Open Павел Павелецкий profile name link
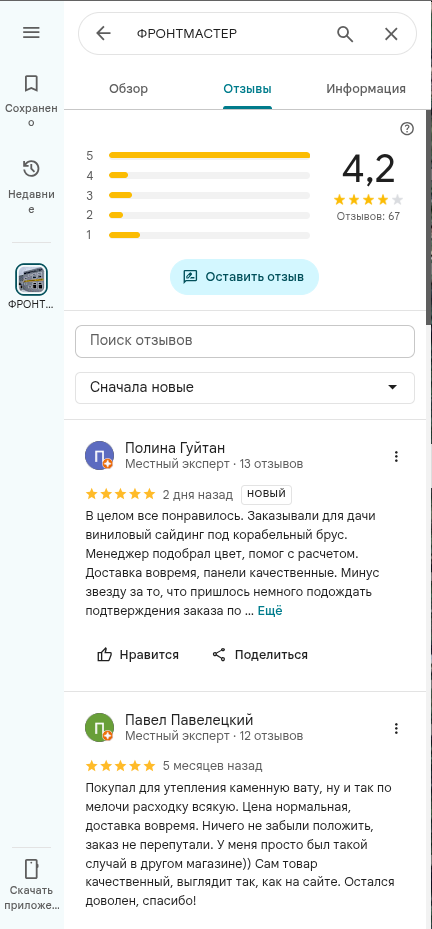The height and width of the screenshot is (929, 432). [189, 720]
